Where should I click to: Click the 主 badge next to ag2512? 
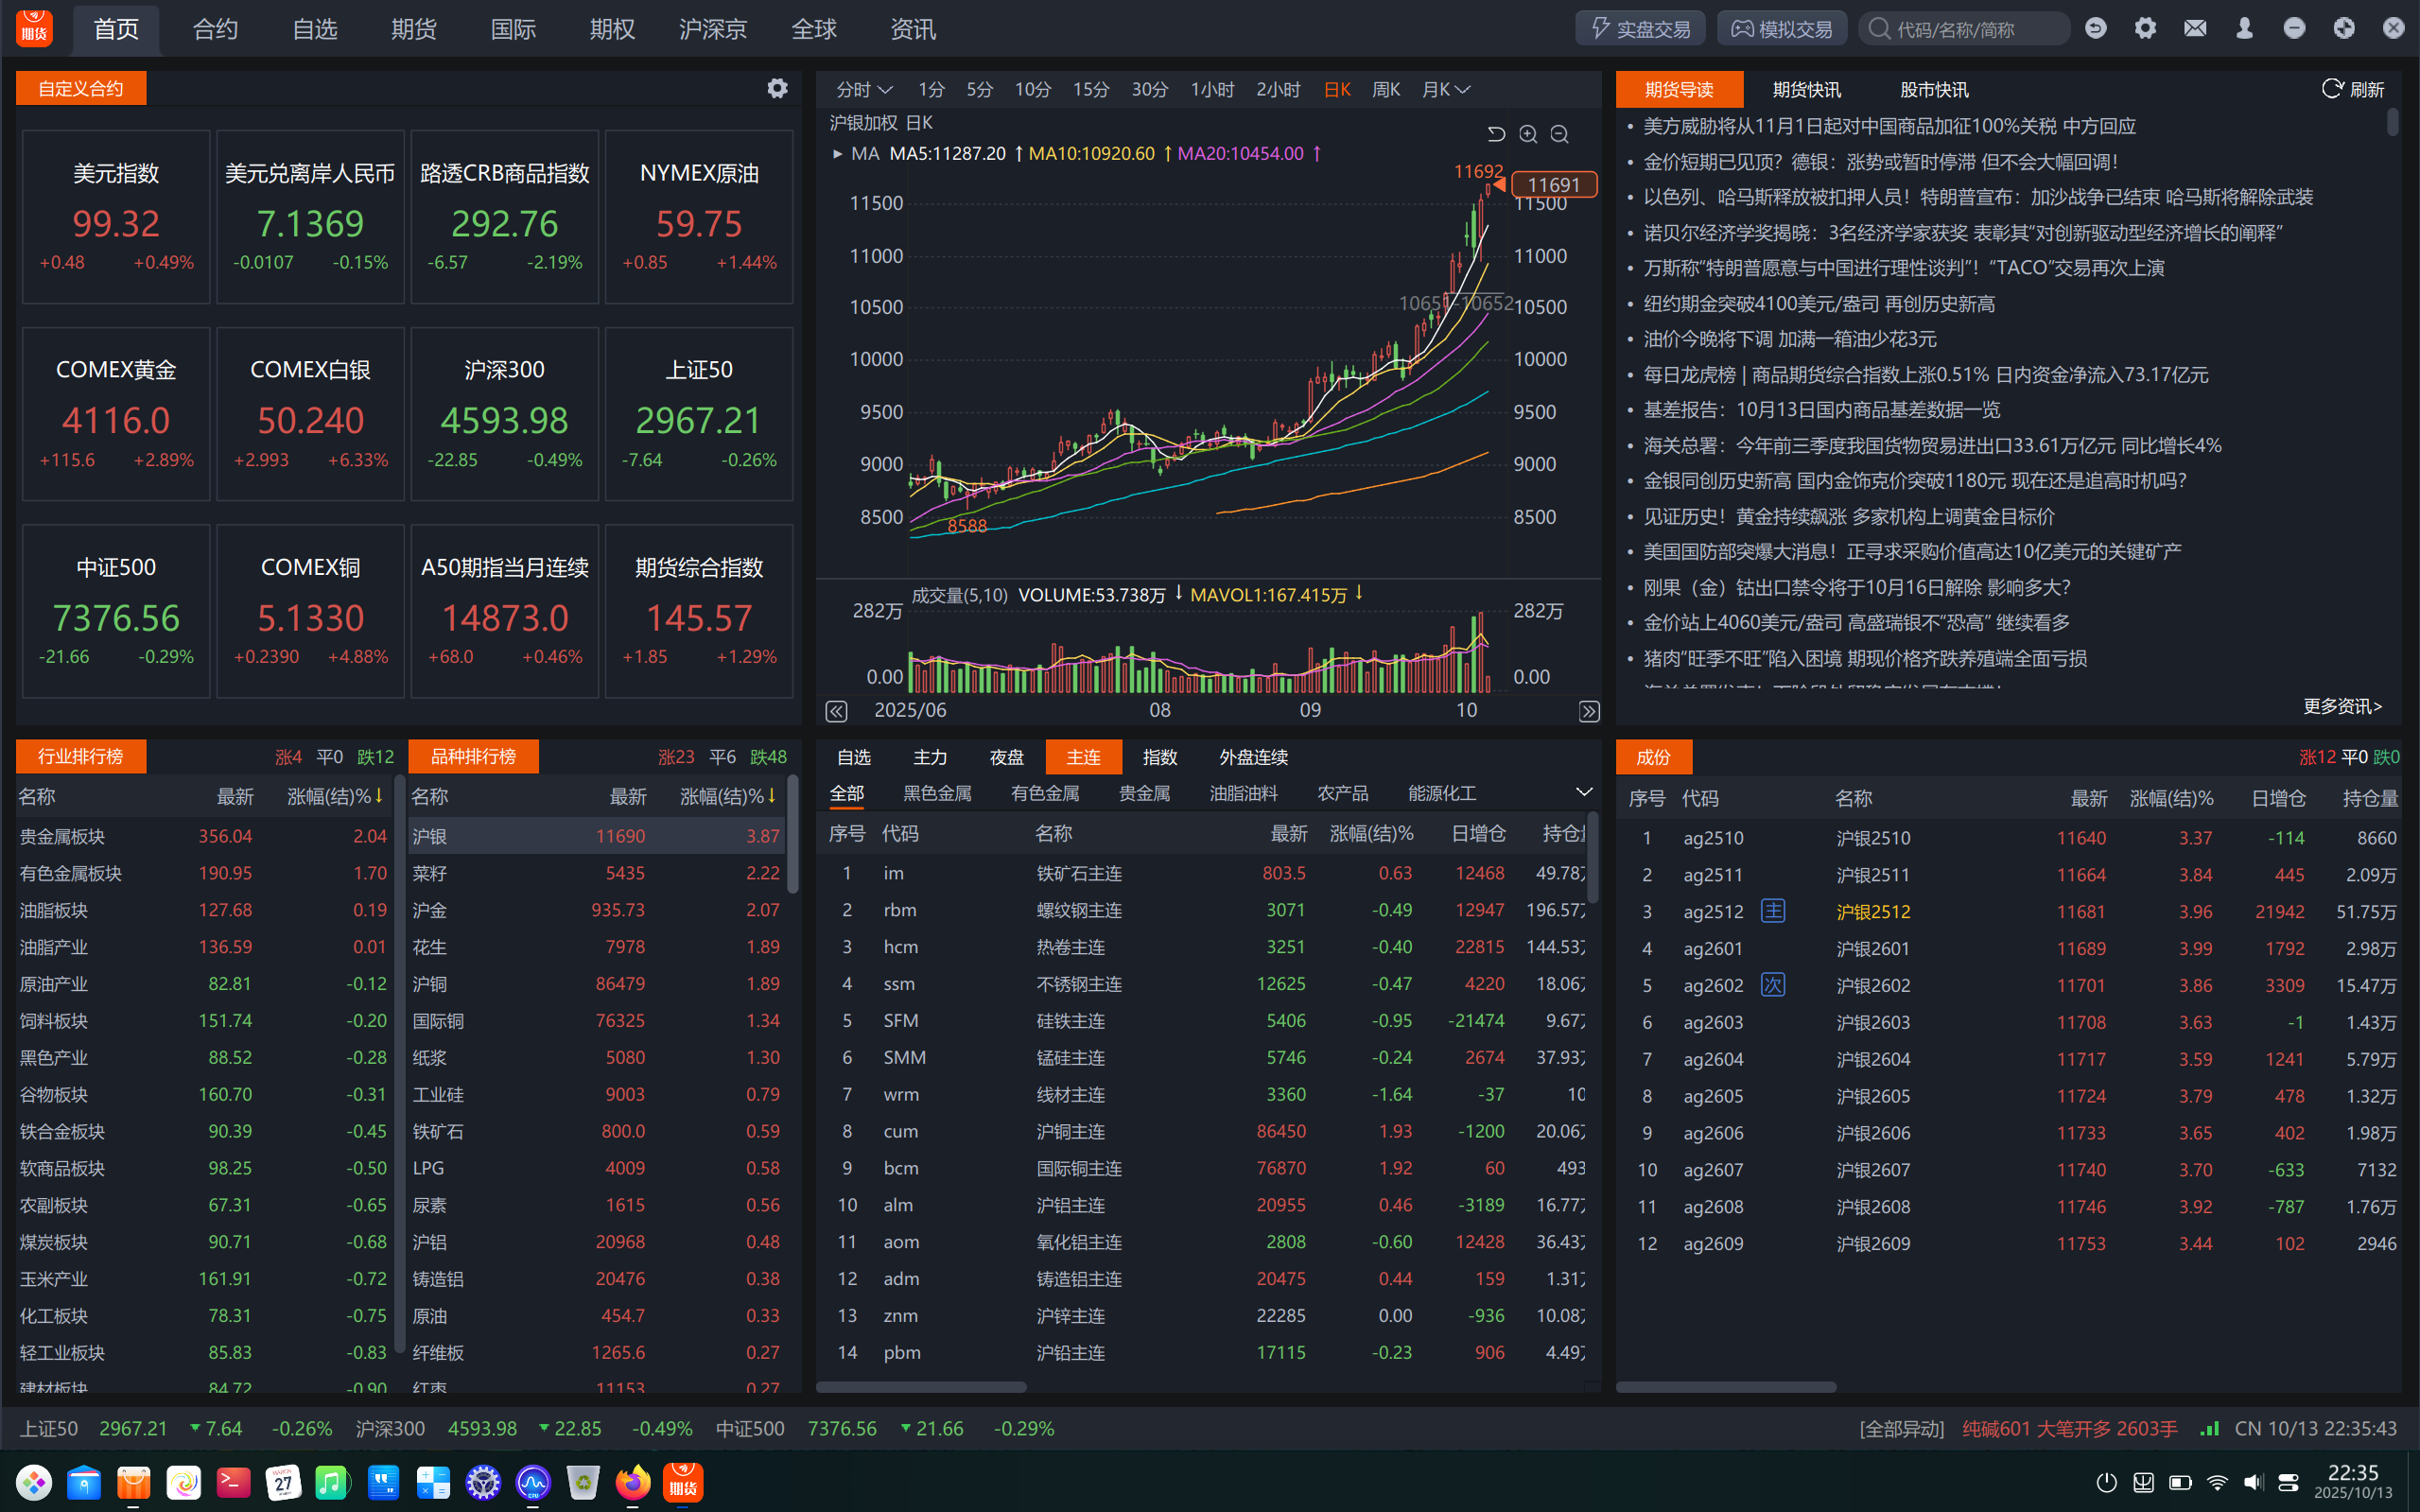[x=1773, y=911]
